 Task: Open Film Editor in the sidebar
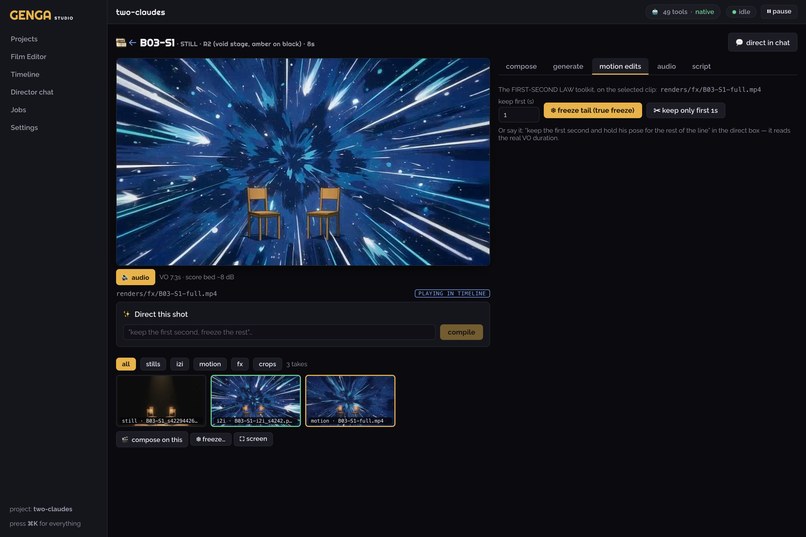[28, 57]
